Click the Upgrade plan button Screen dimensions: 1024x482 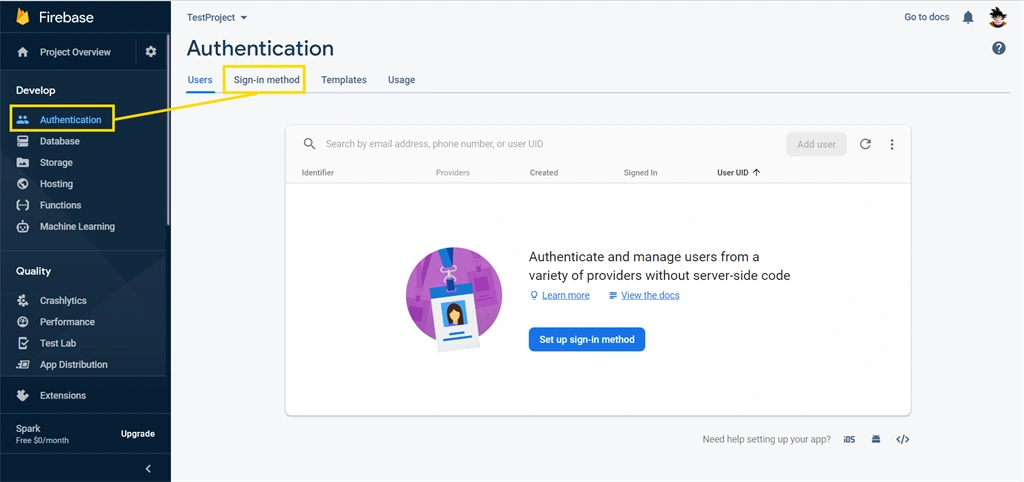click(138, 434)
